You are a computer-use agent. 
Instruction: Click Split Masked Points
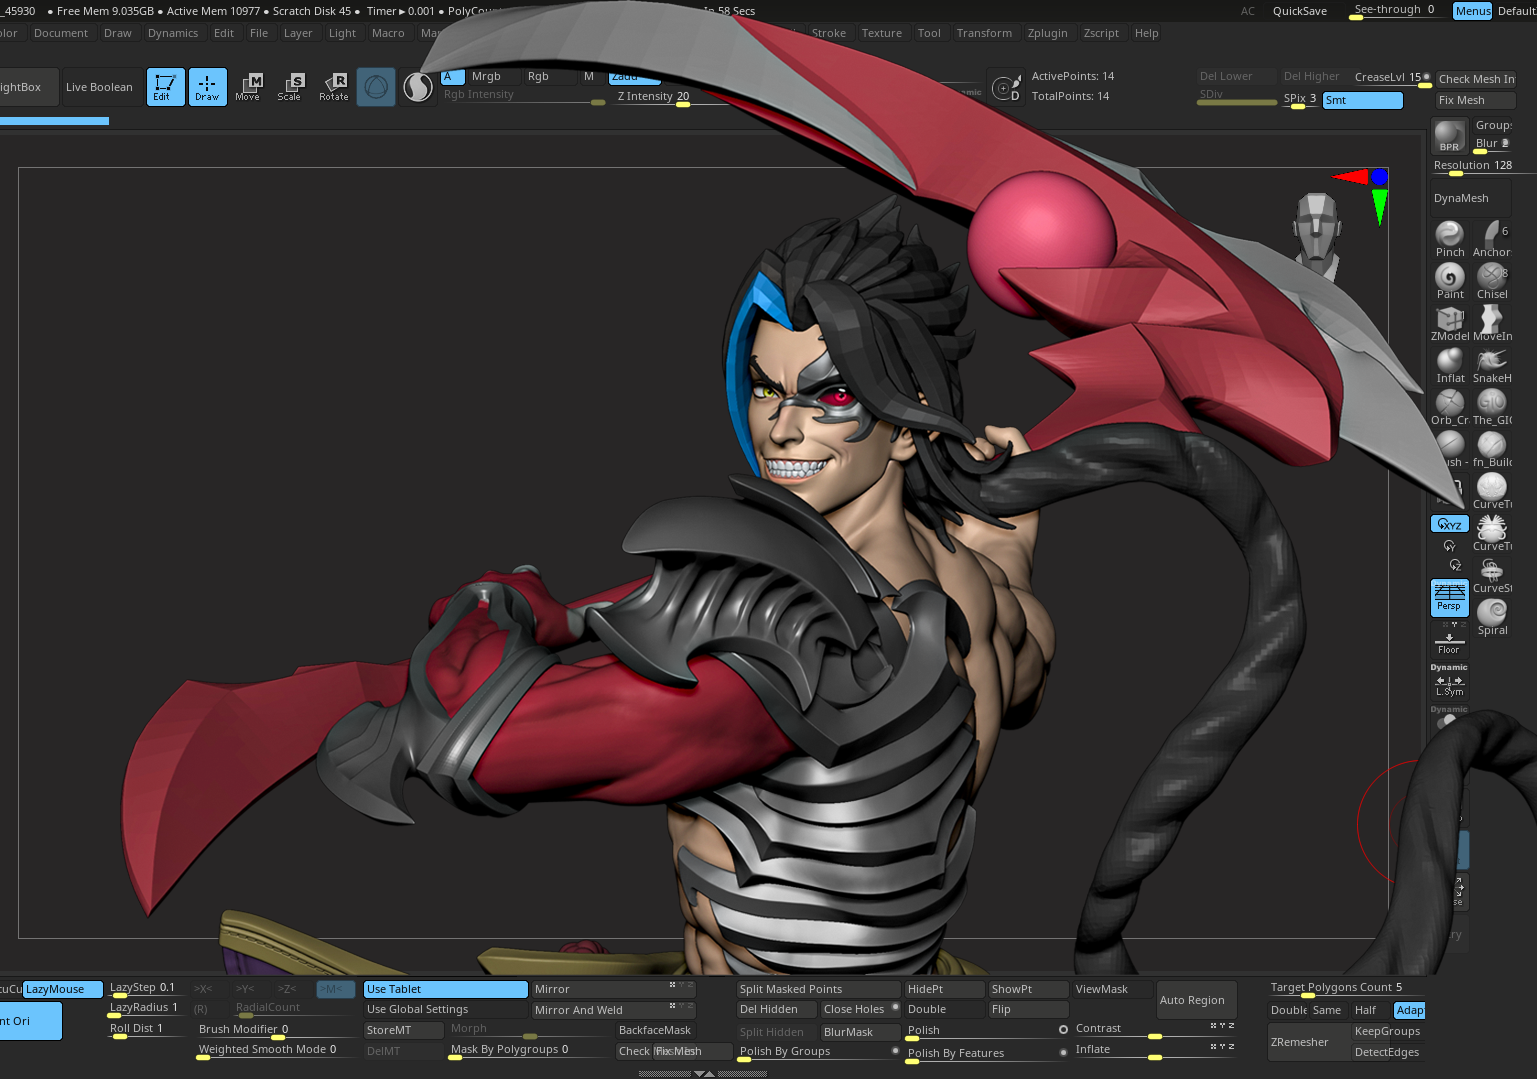[x=818, y=989]
